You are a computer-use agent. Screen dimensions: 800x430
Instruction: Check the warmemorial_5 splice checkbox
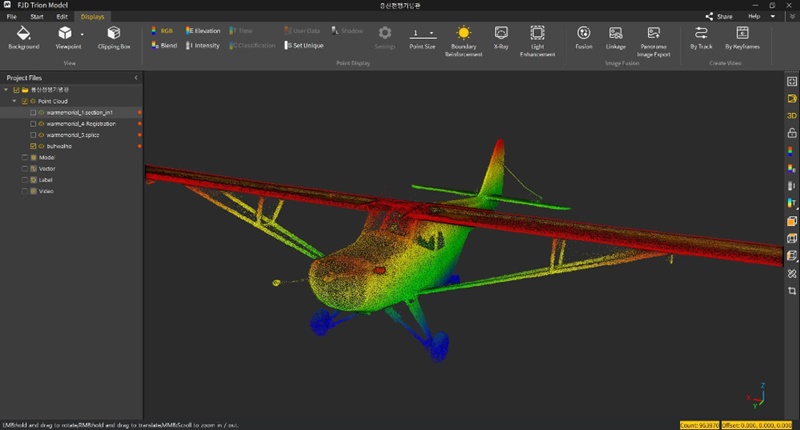pos(33,135)
